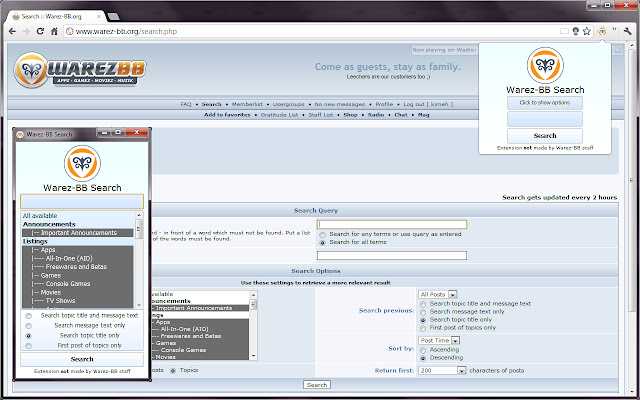The width and height of the screenshot is (640, 400).
Task: Select 'Search topic title only' in Warez-BB Search window
Action: coord(28,336)
